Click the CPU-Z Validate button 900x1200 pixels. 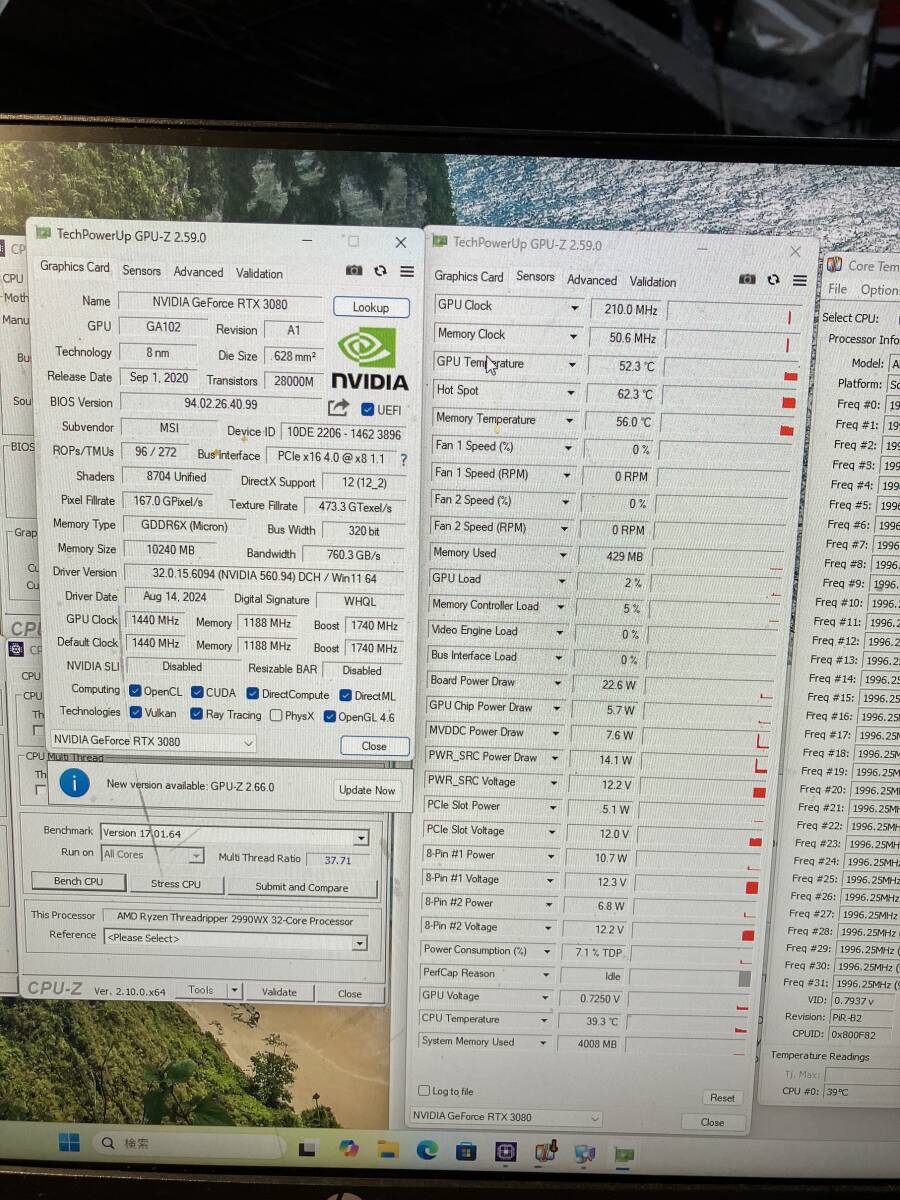279,992
